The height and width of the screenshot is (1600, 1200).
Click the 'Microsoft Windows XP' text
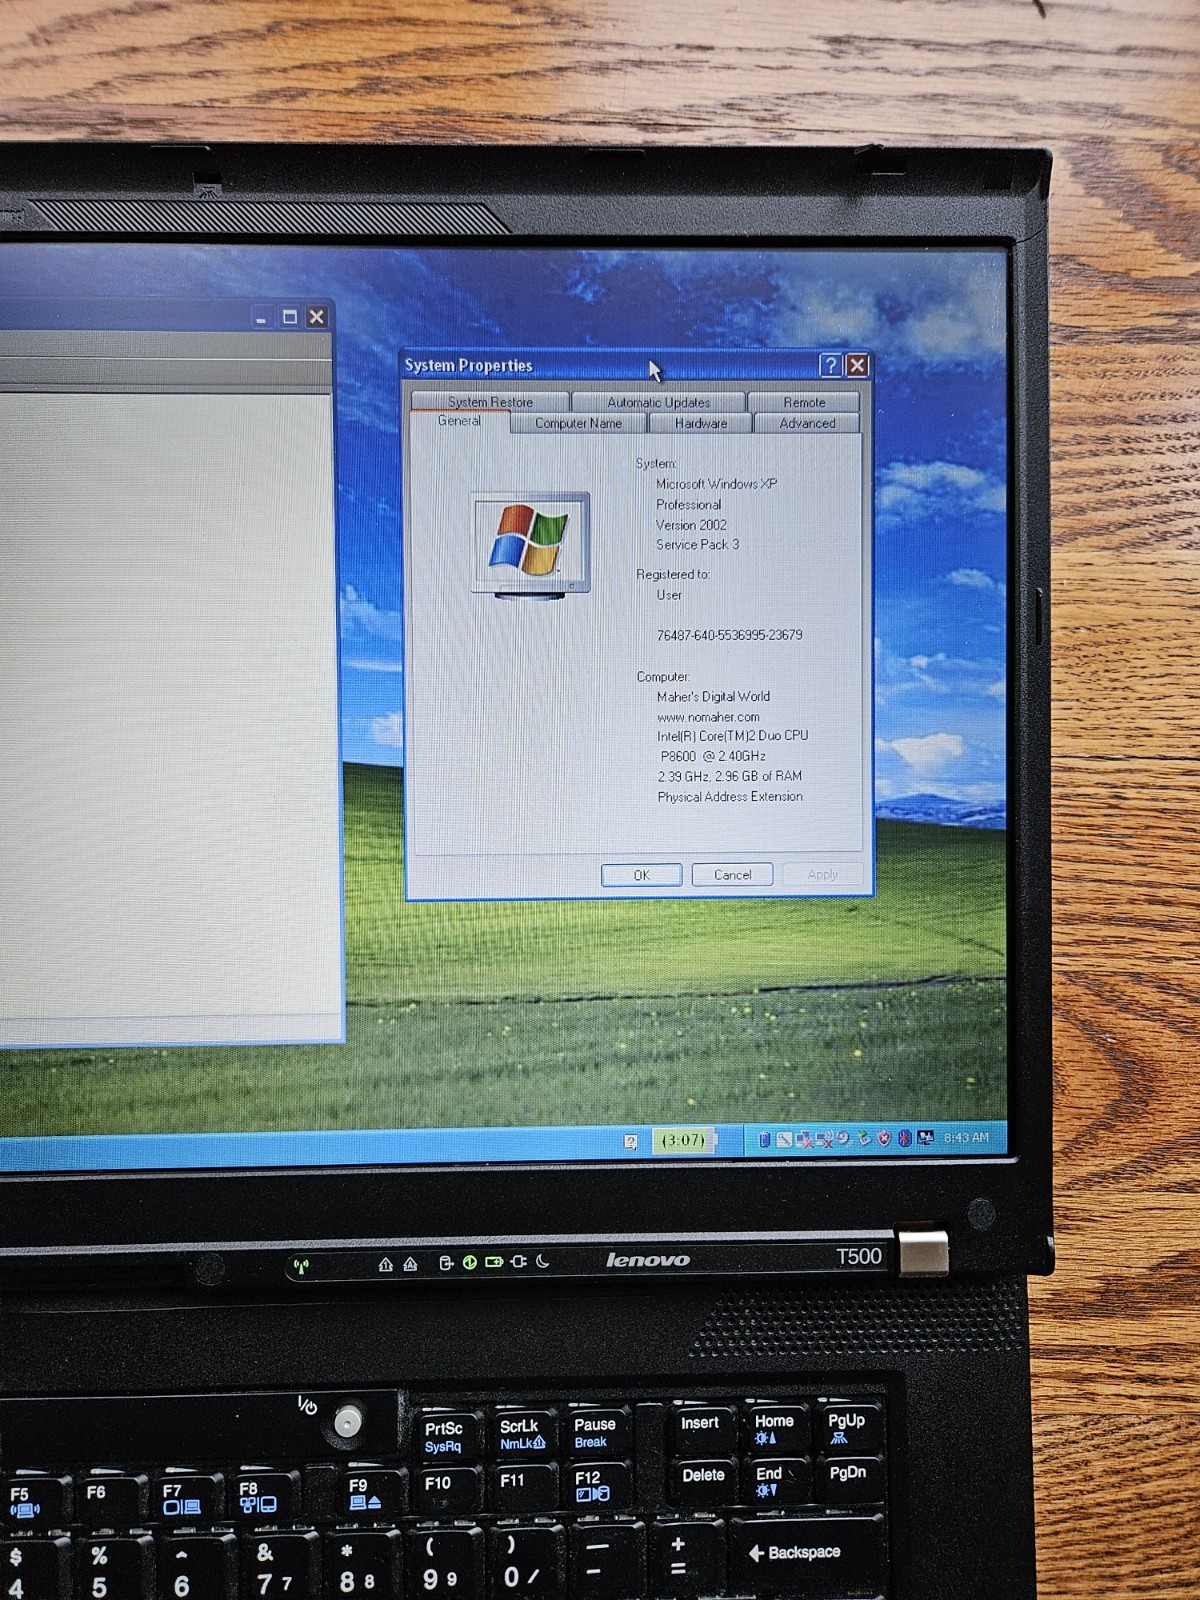point(716,484)
